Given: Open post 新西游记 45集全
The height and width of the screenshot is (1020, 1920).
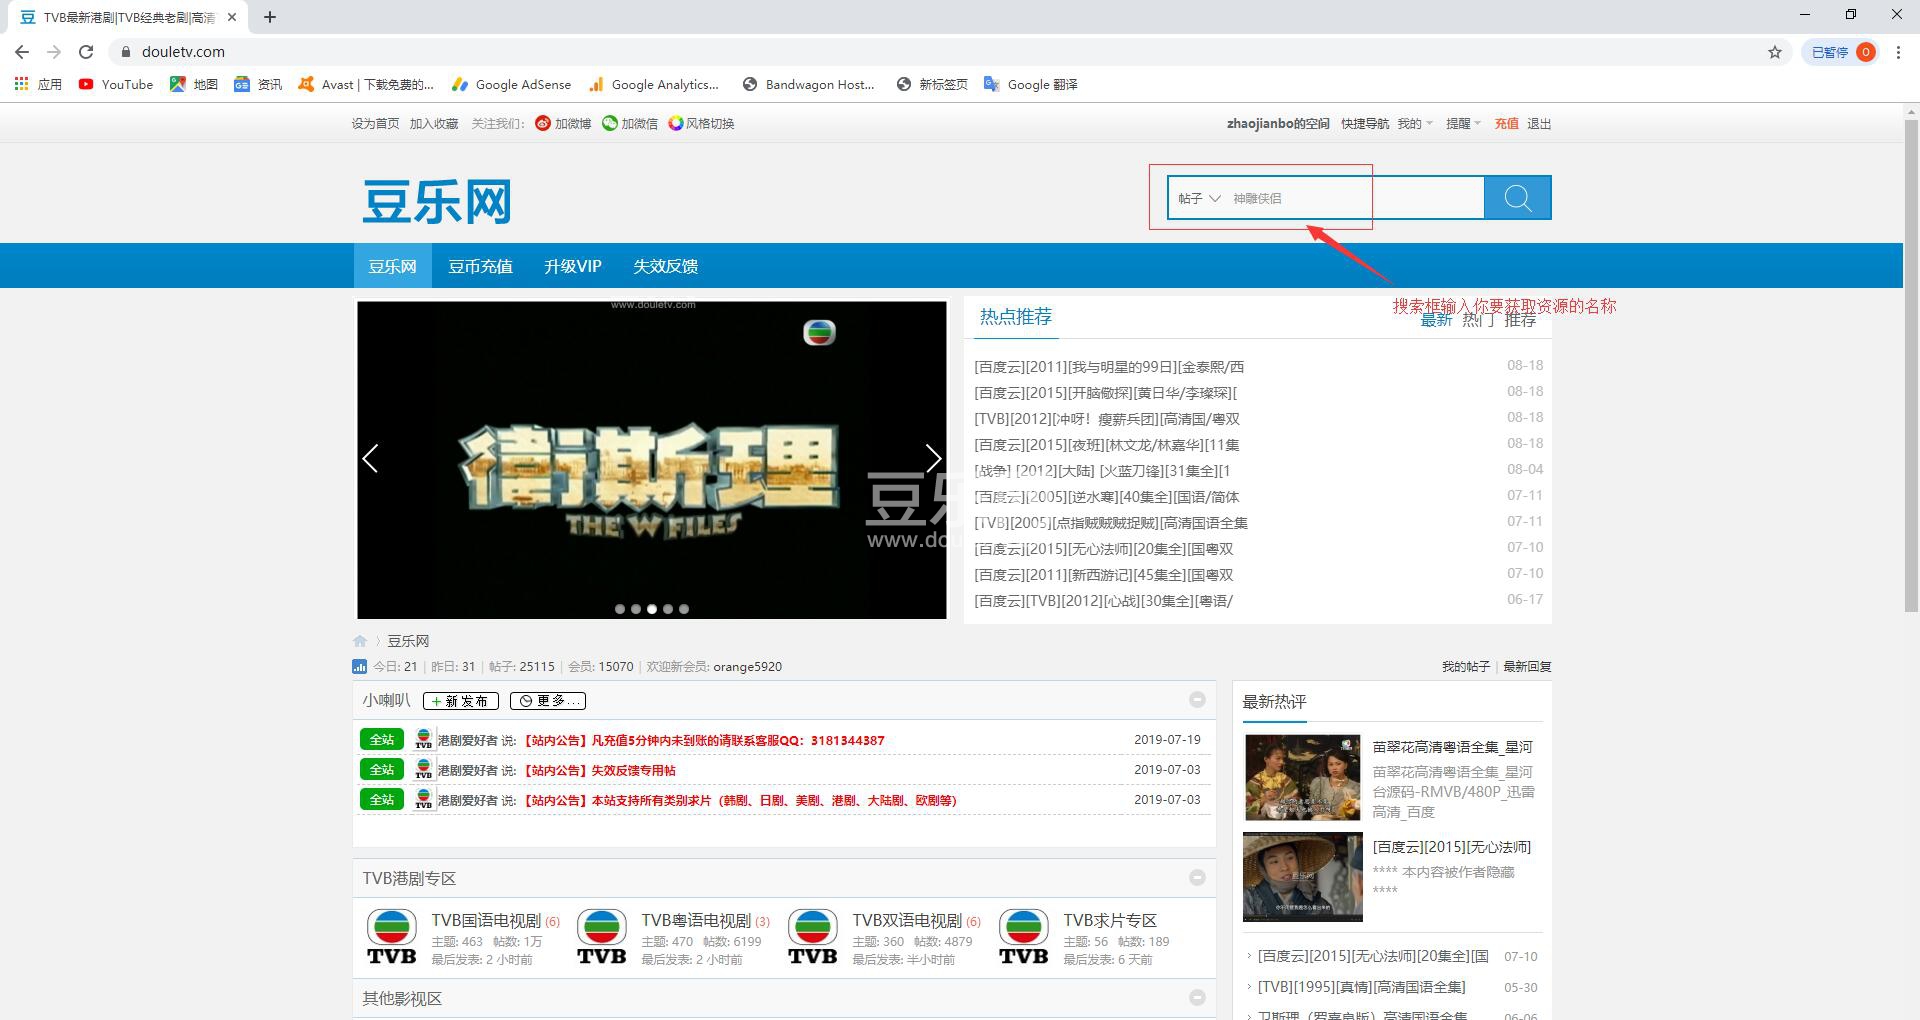Looking at the screenshot, I should 1103,575.
